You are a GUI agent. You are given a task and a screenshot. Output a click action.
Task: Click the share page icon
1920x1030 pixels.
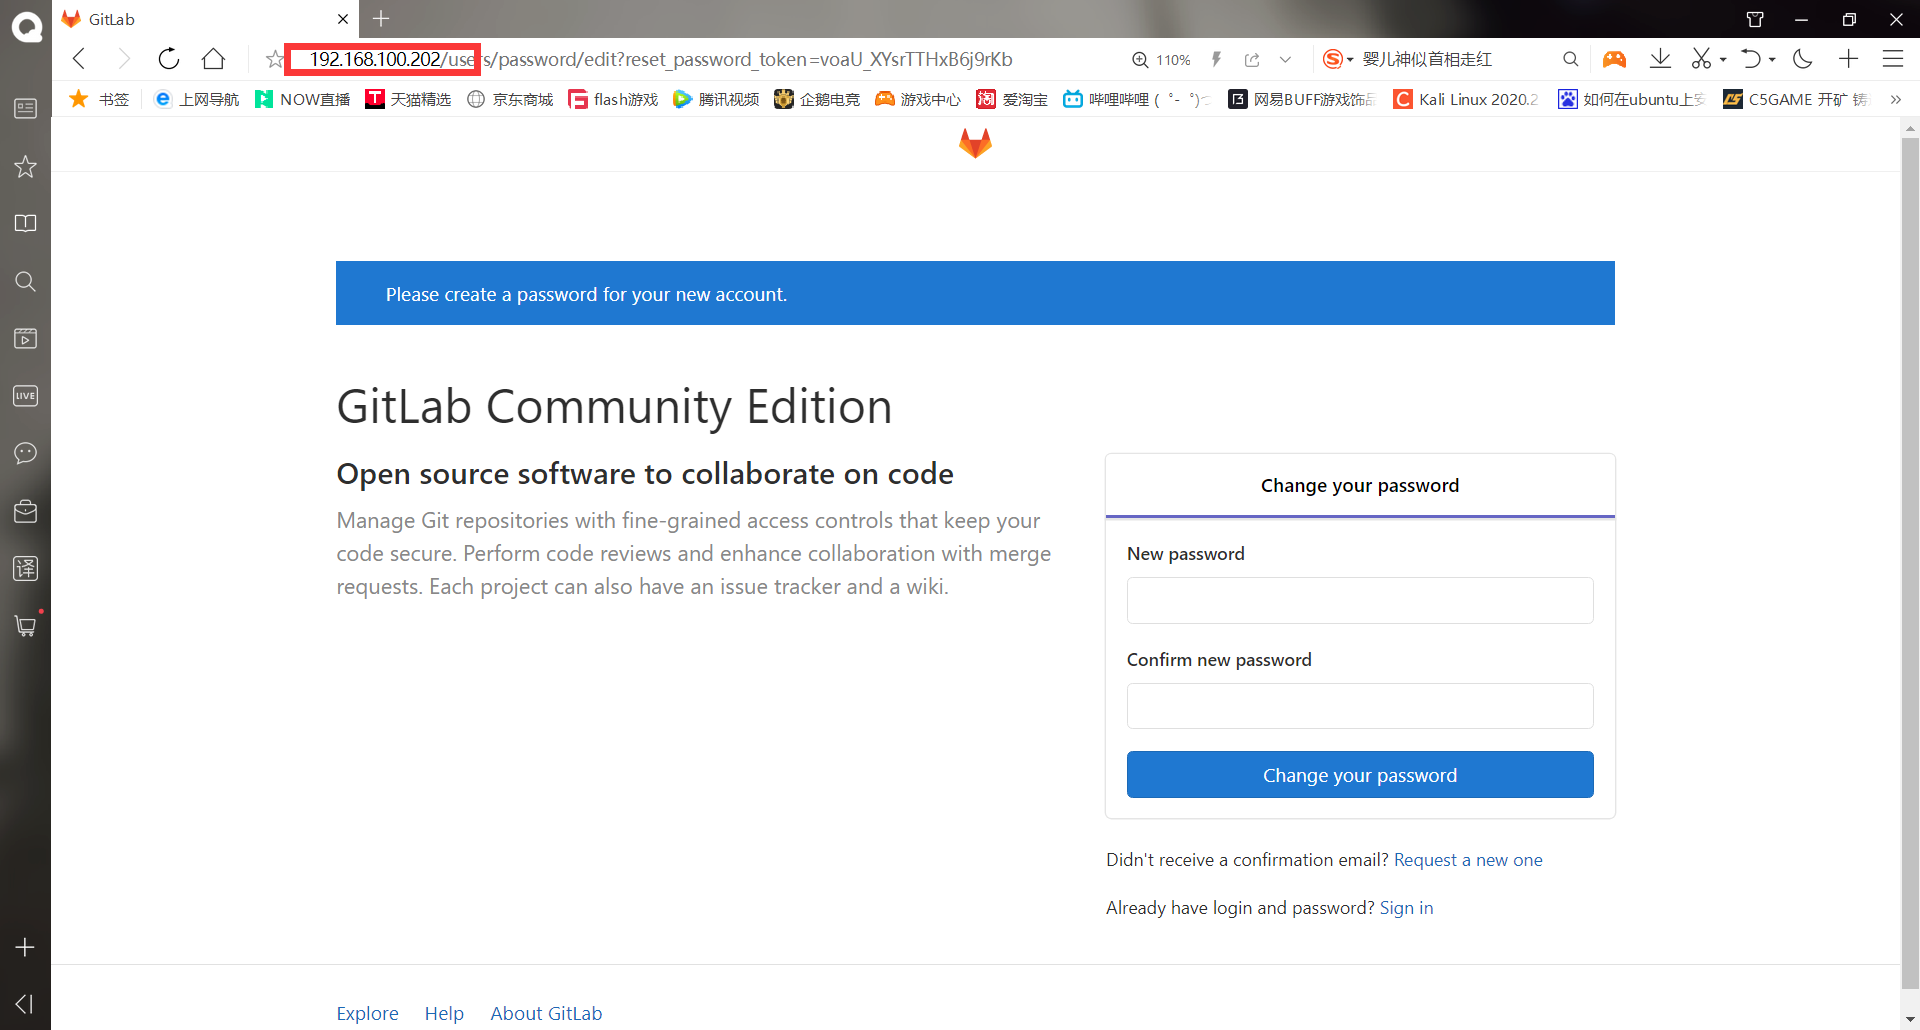(x=1252, y=60)
